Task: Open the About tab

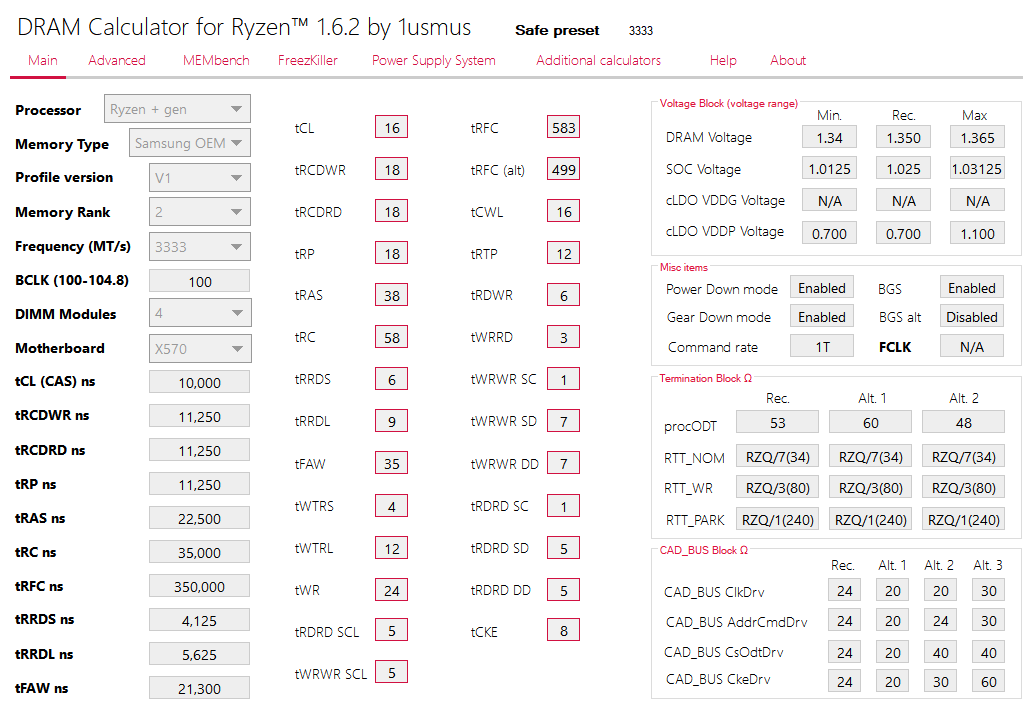Action: [788, 60]
